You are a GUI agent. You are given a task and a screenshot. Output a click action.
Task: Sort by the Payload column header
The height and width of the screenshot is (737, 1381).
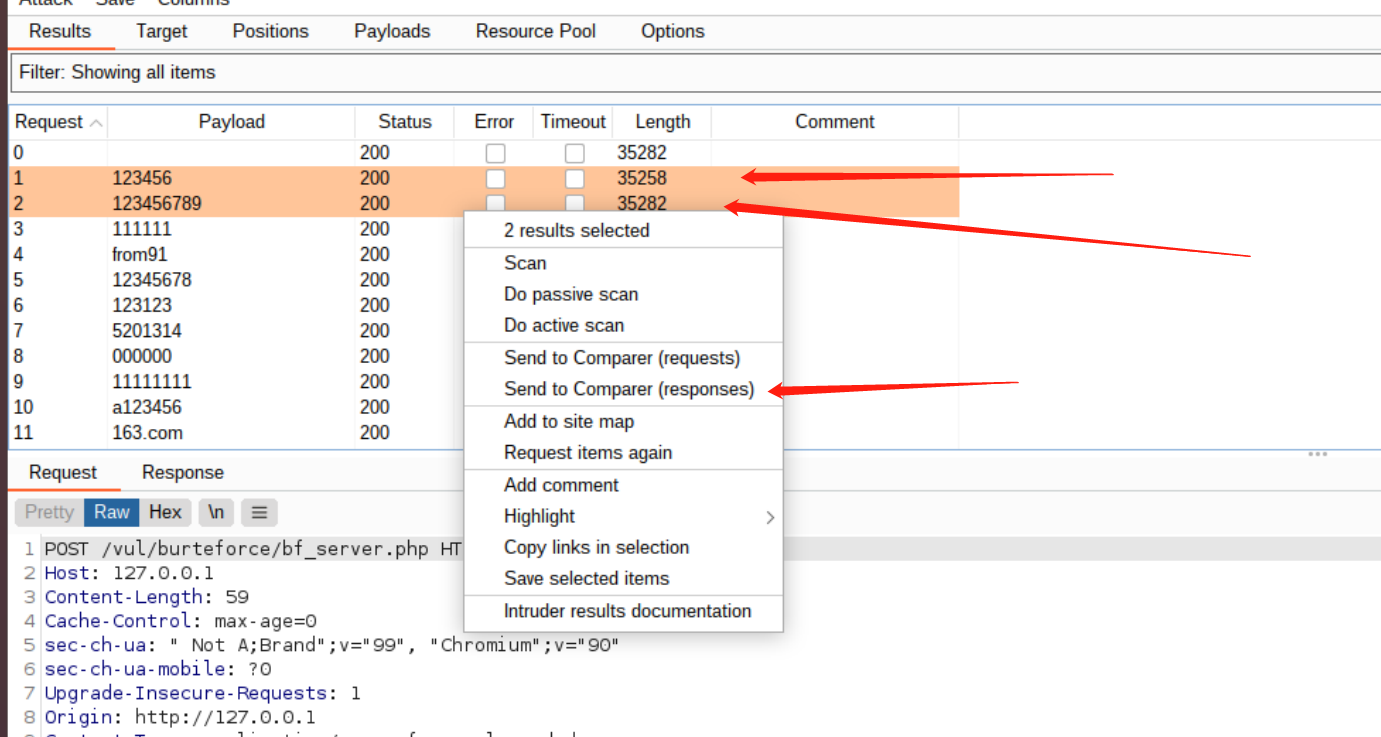[231, 122]
